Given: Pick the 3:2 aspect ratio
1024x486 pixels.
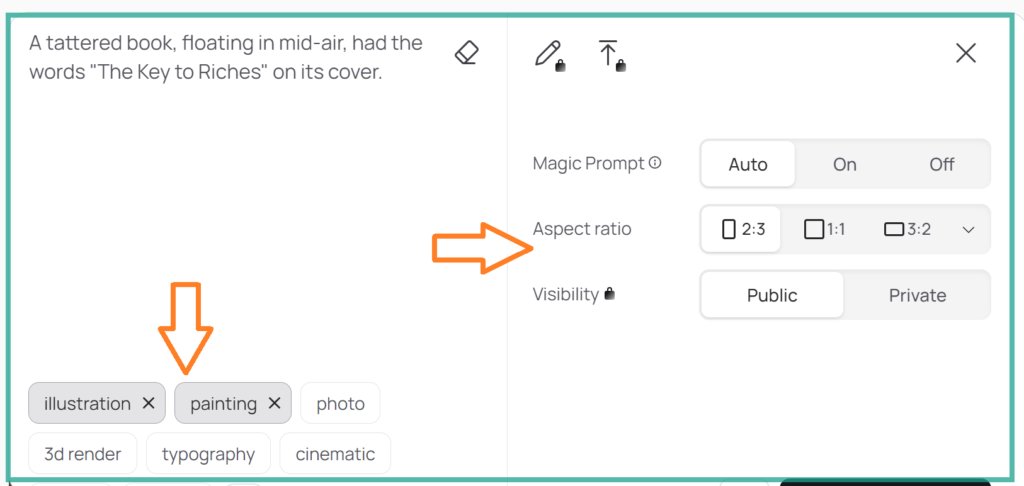Looking at the screenshot, I should point(907,229).
